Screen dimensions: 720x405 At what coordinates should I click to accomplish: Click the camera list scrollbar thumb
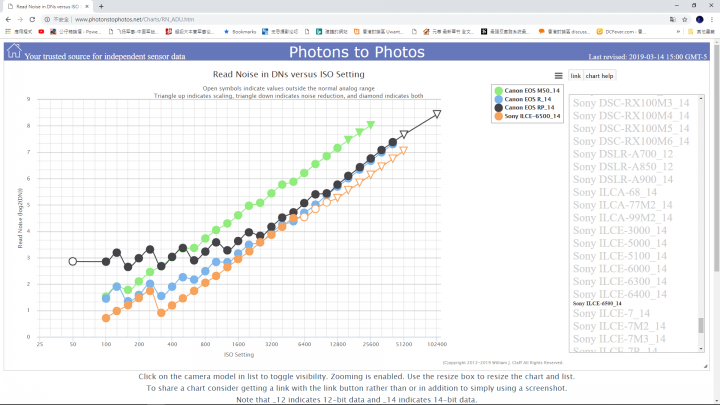701,325
